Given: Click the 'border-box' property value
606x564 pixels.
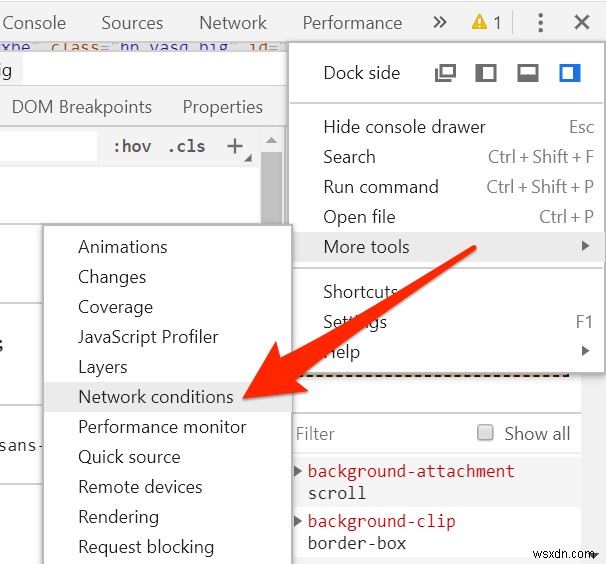Looking at the screenshot, I should tap(357, 543).
